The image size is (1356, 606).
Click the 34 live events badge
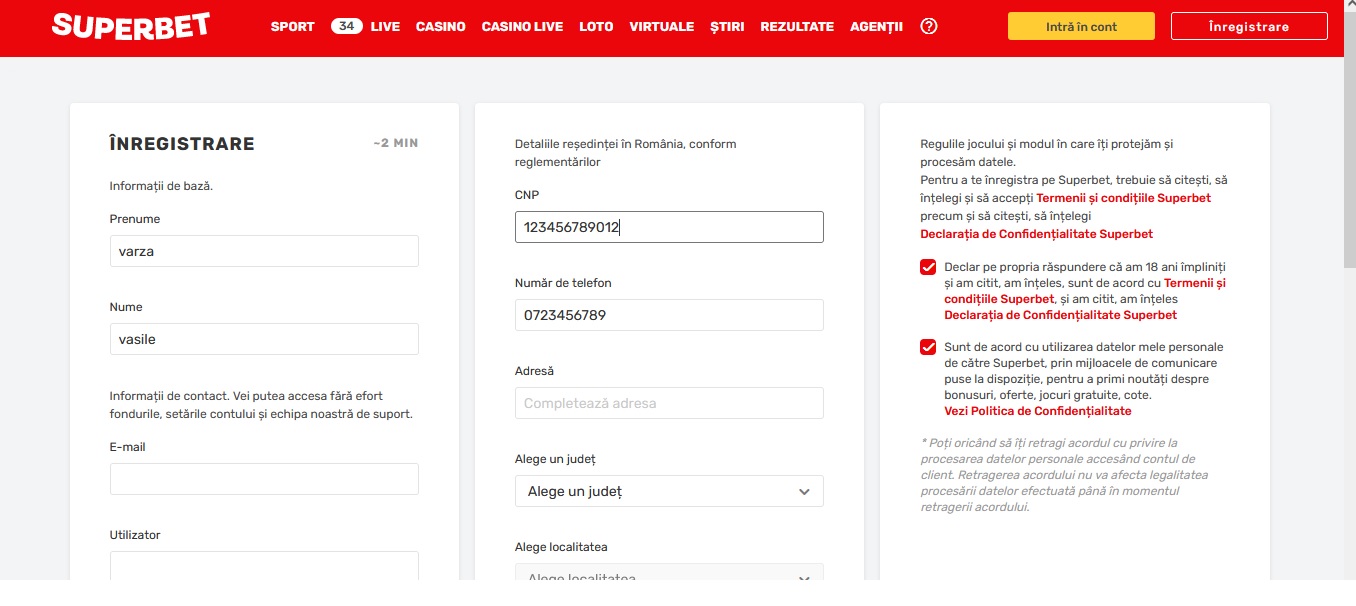(347, 26)
